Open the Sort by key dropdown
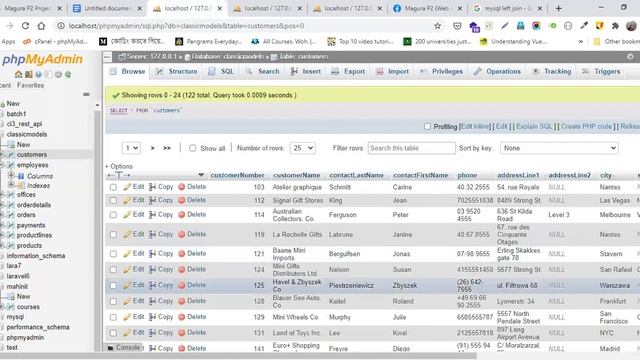The width and height of the screenshot is (640, 360). coord(559,148)
